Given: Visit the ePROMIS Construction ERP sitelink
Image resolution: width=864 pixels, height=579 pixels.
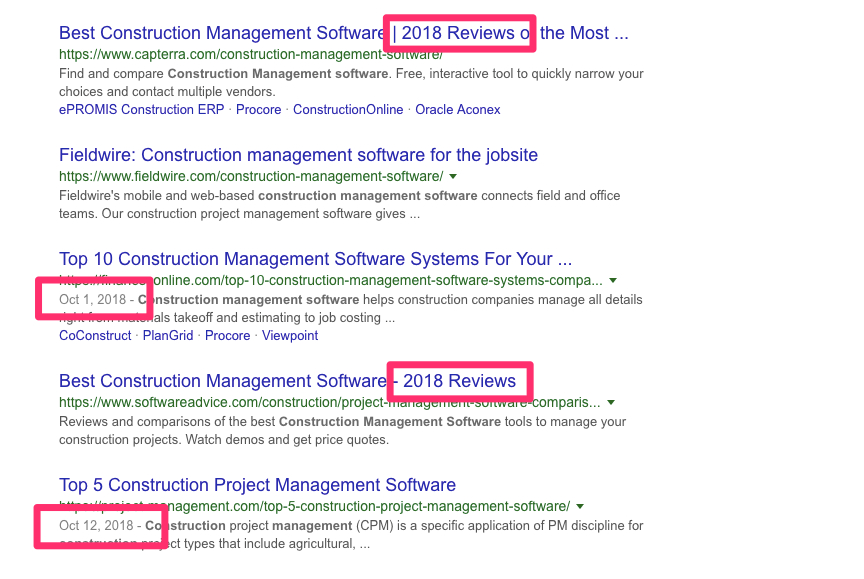Looking at the screenshot, I should pos(142,110).
